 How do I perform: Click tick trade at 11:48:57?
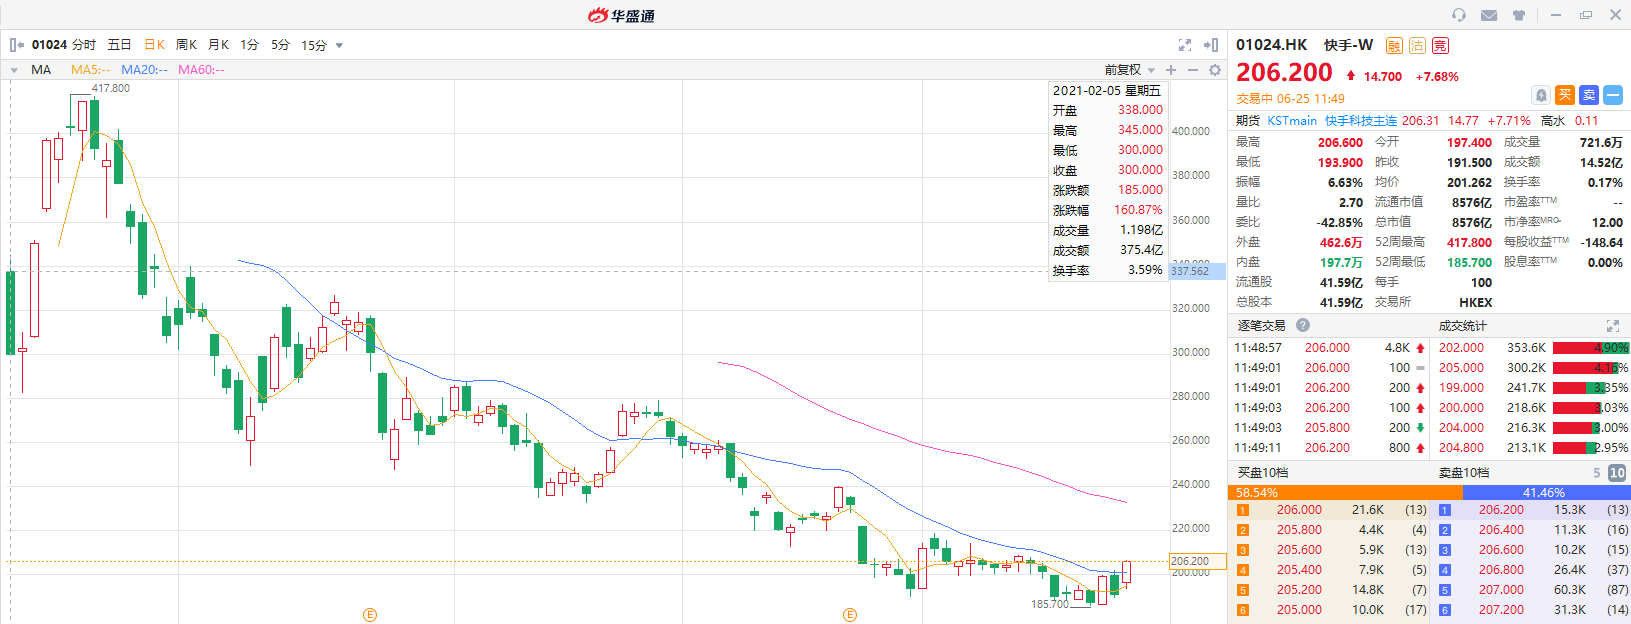pos(1330,348)
